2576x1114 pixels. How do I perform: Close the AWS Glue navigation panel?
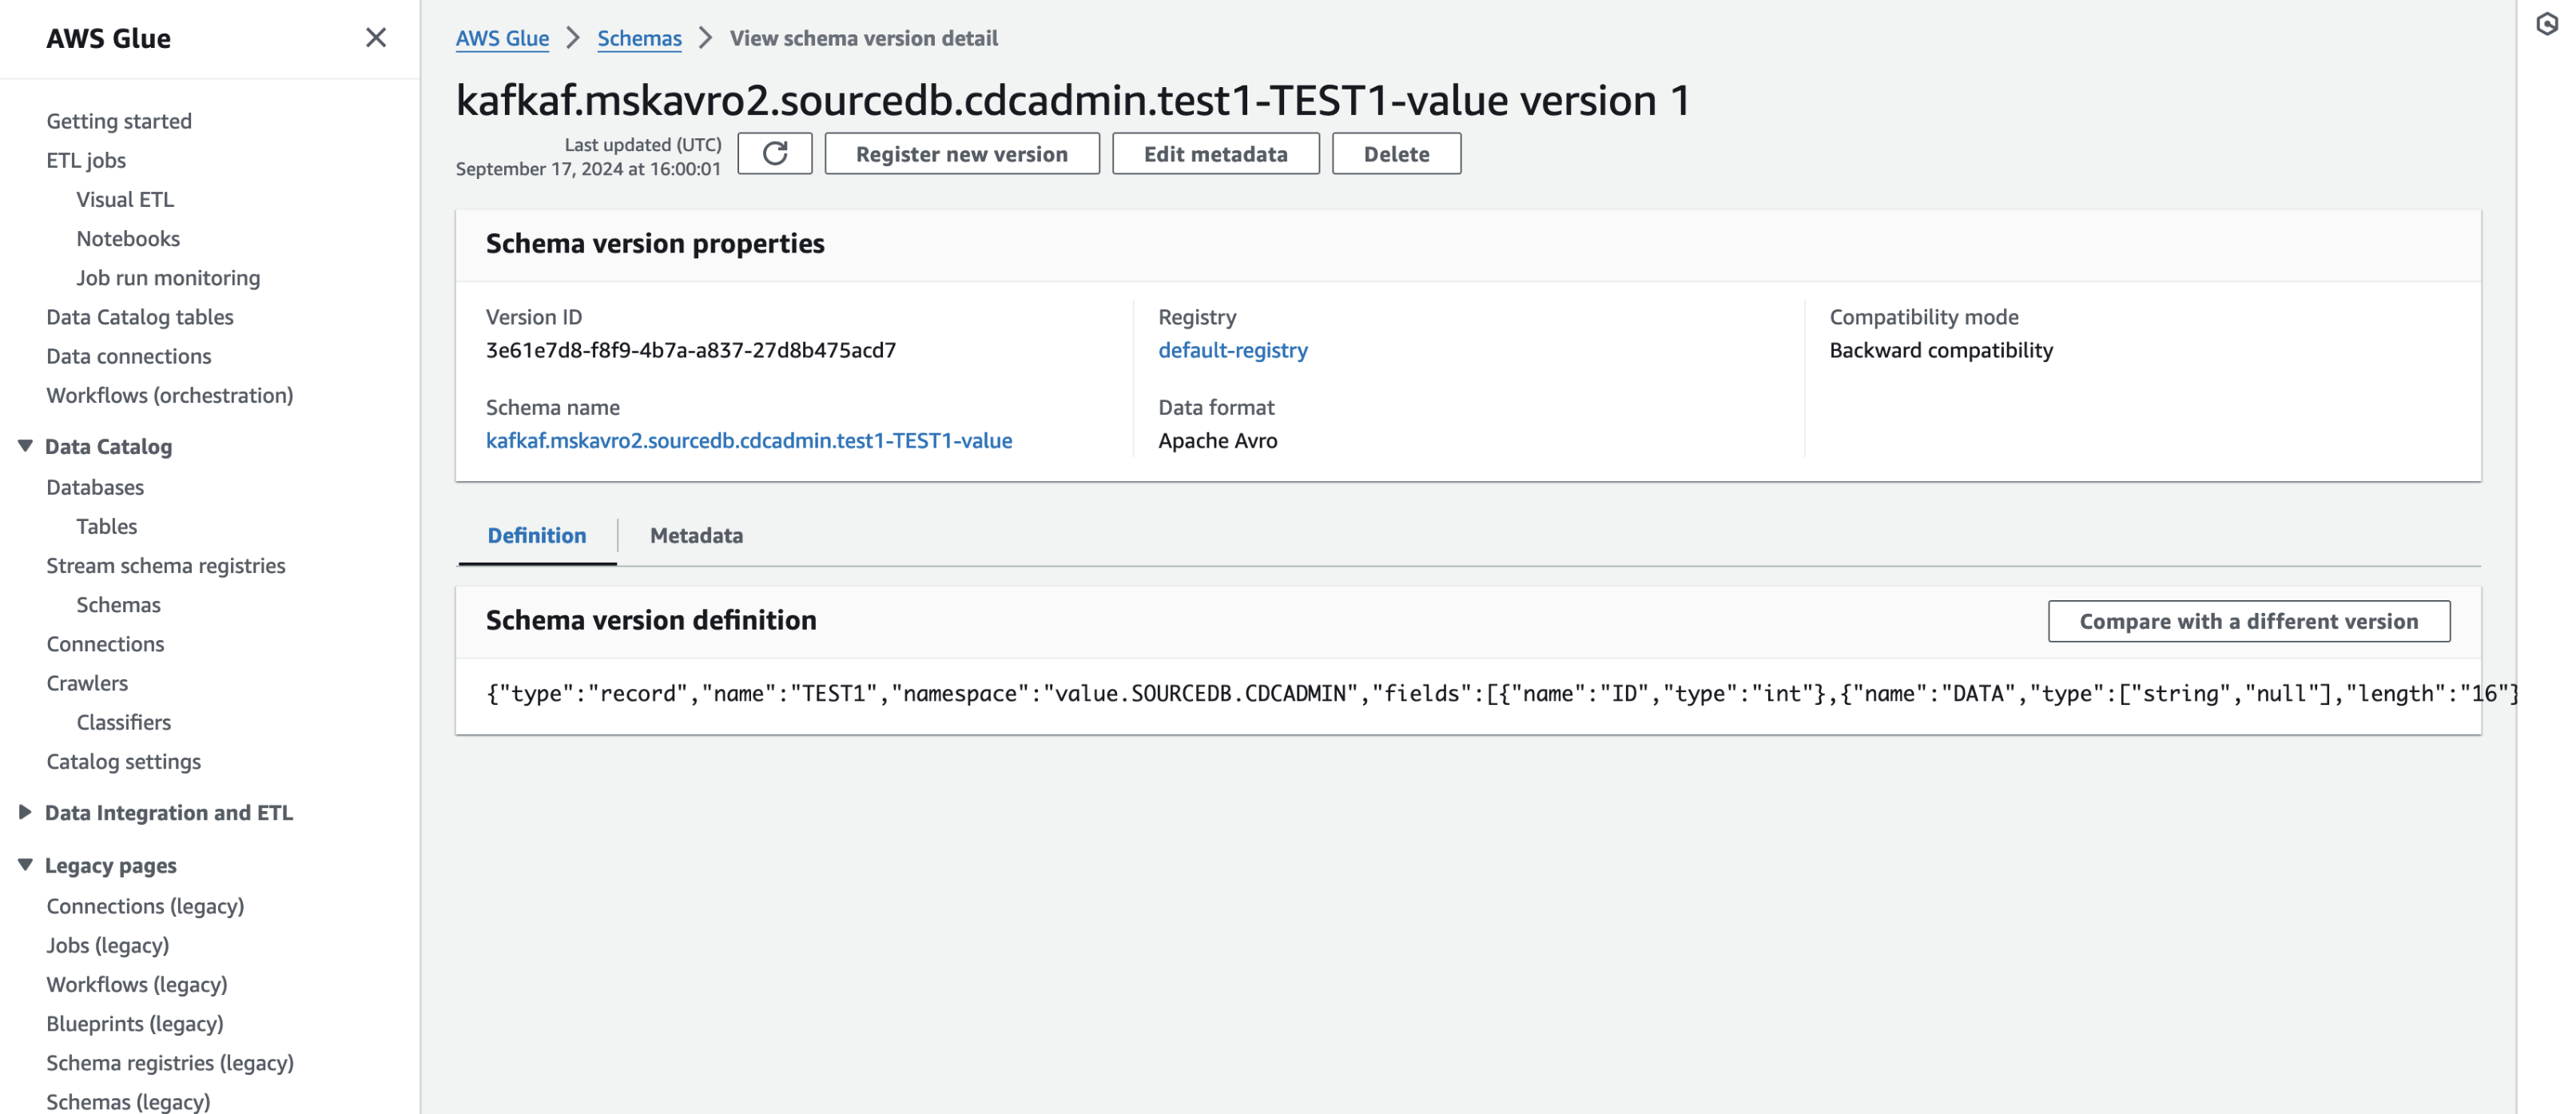375,38
